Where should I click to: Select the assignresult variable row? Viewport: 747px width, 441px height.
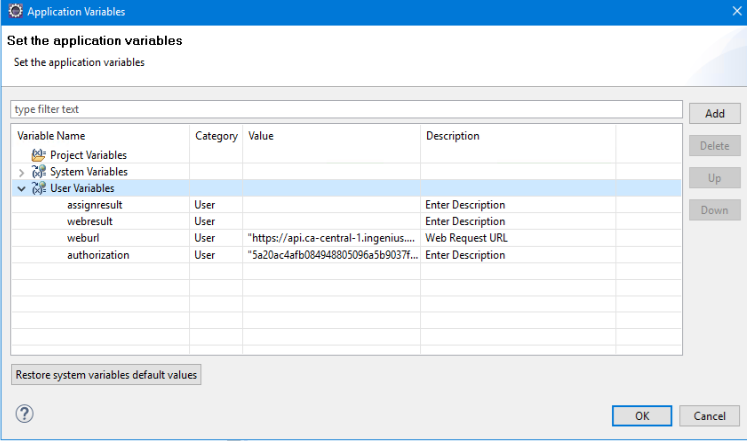(x=95, y=205)
